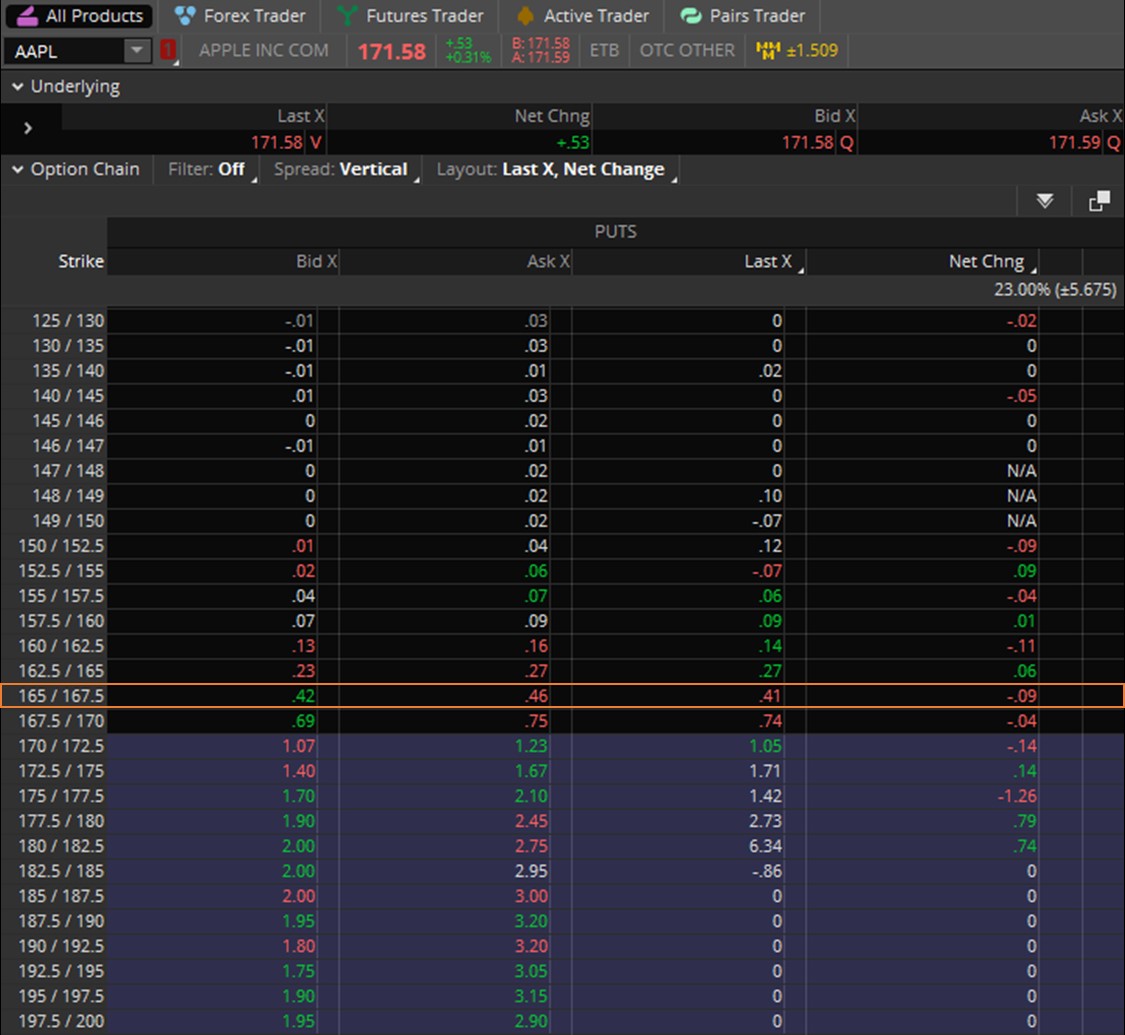Image resolution: width=1125 pixels, height=1035 pixels.
Task: Change the Spread: Vertical setting
Action: (342, 170)
